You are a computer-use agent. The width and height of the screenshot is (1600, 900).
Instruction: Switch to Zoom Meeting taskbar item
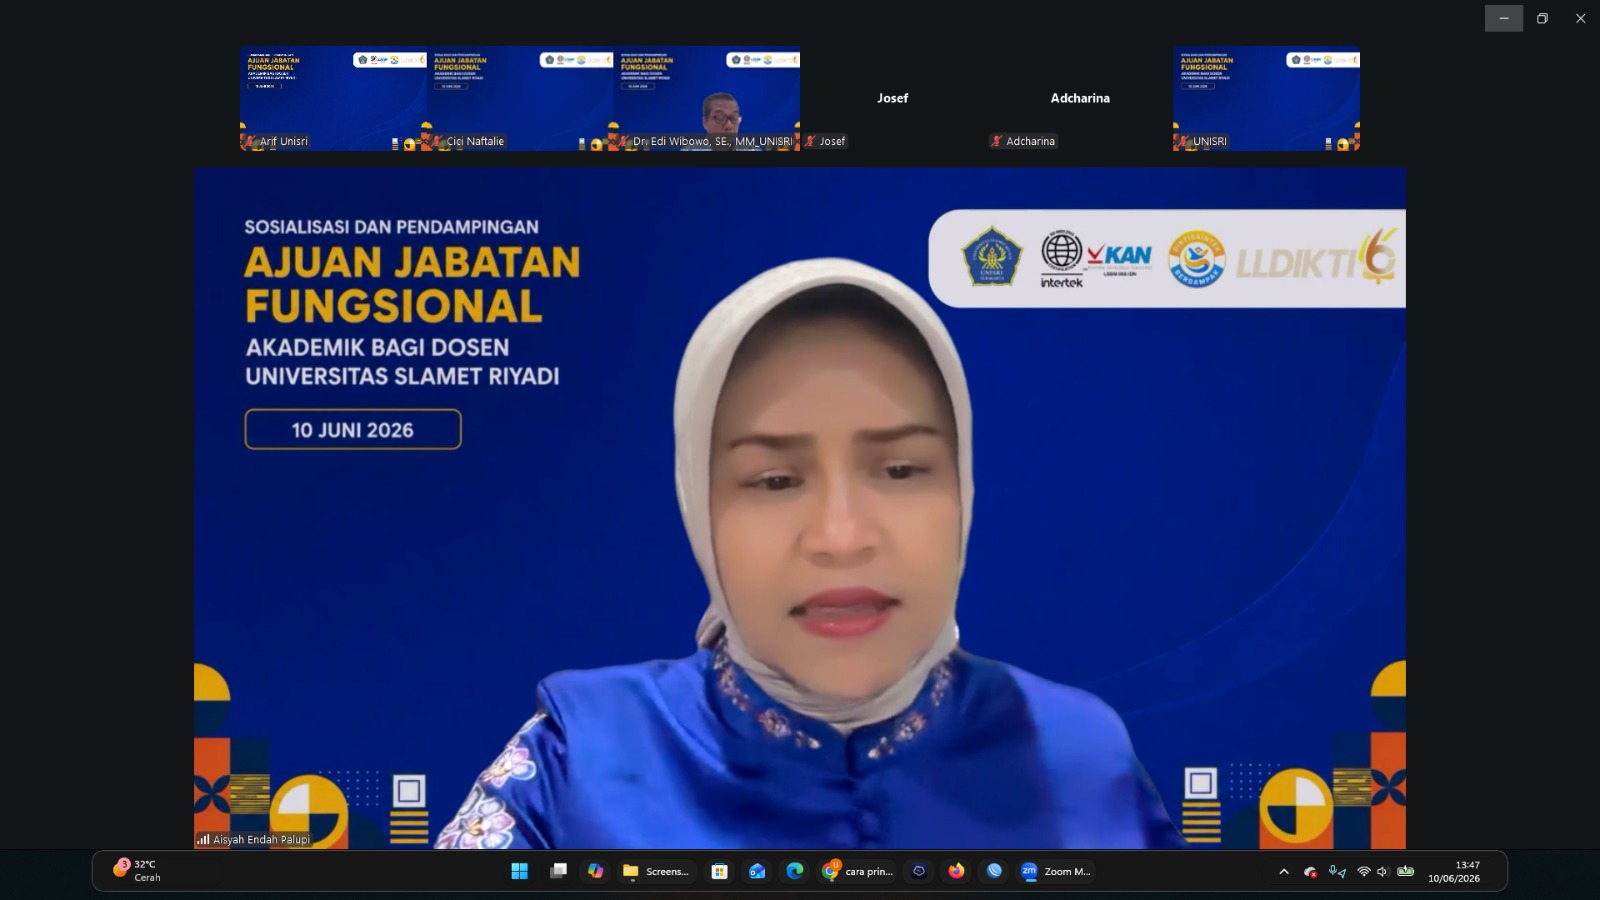[1055, 871]
